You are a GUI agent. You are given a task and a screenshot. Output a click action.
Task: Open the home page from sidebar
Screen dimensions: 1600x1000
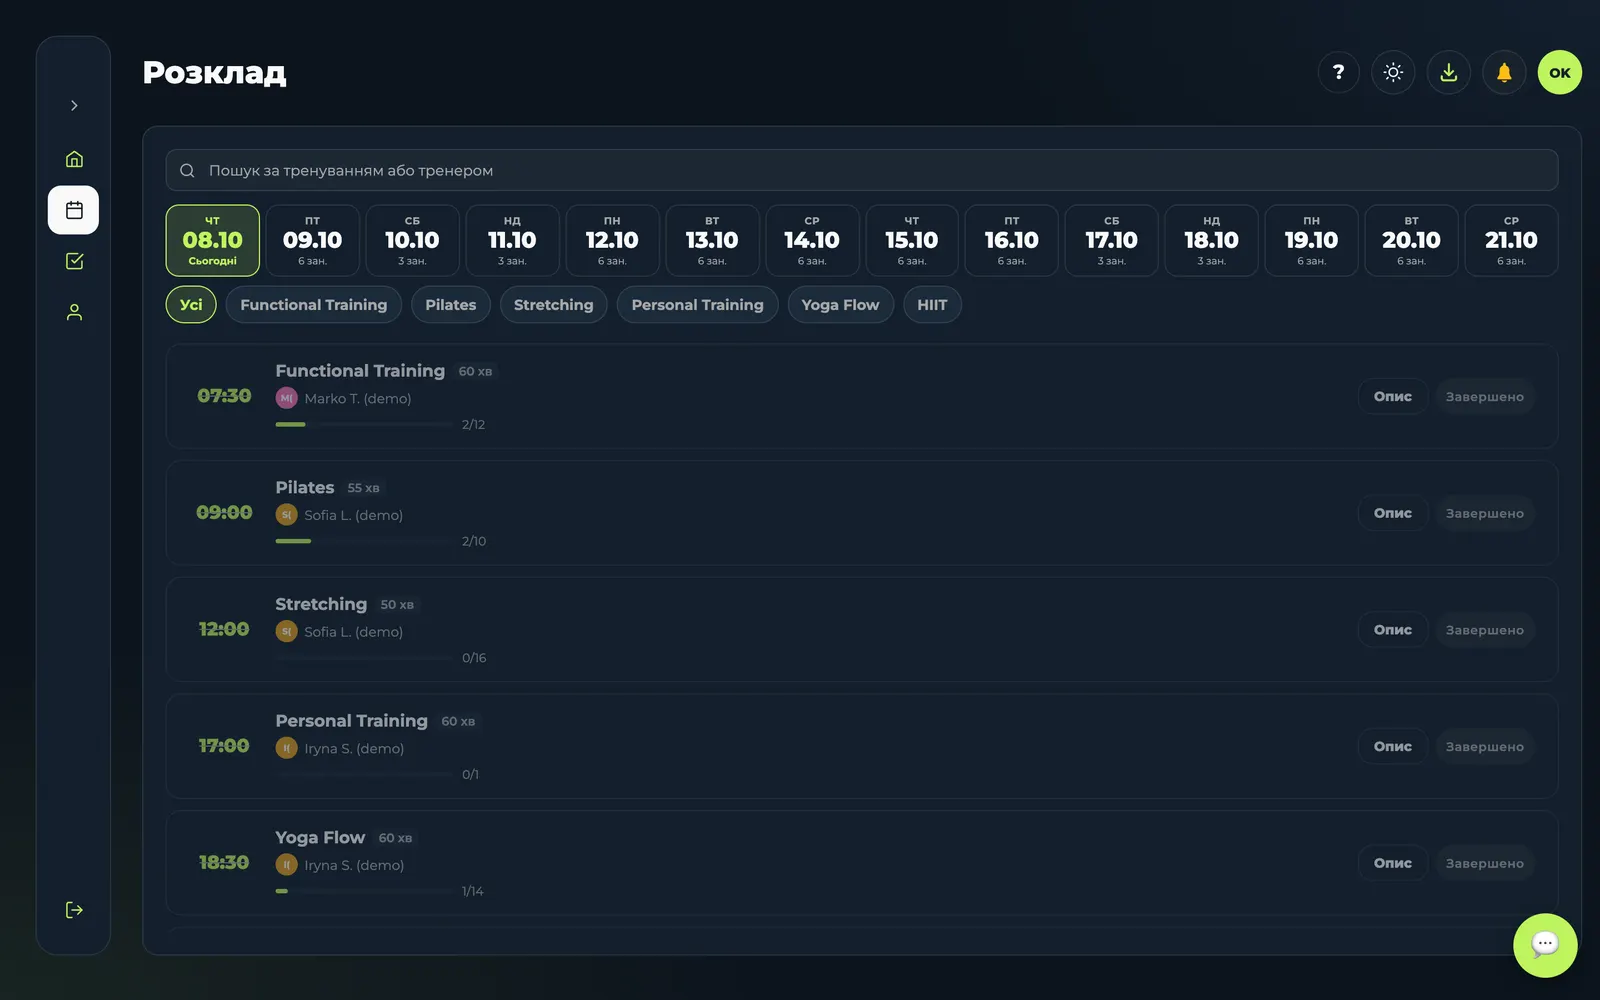pyautogui.click(x=74, y=159)
